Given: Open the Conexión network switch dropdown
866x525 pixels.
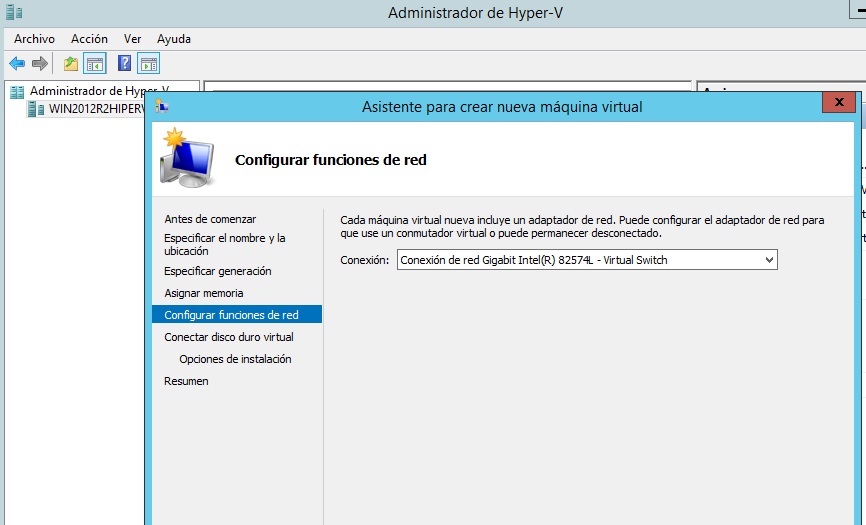Looking at the screenshot, I should [x=587, y=260].
